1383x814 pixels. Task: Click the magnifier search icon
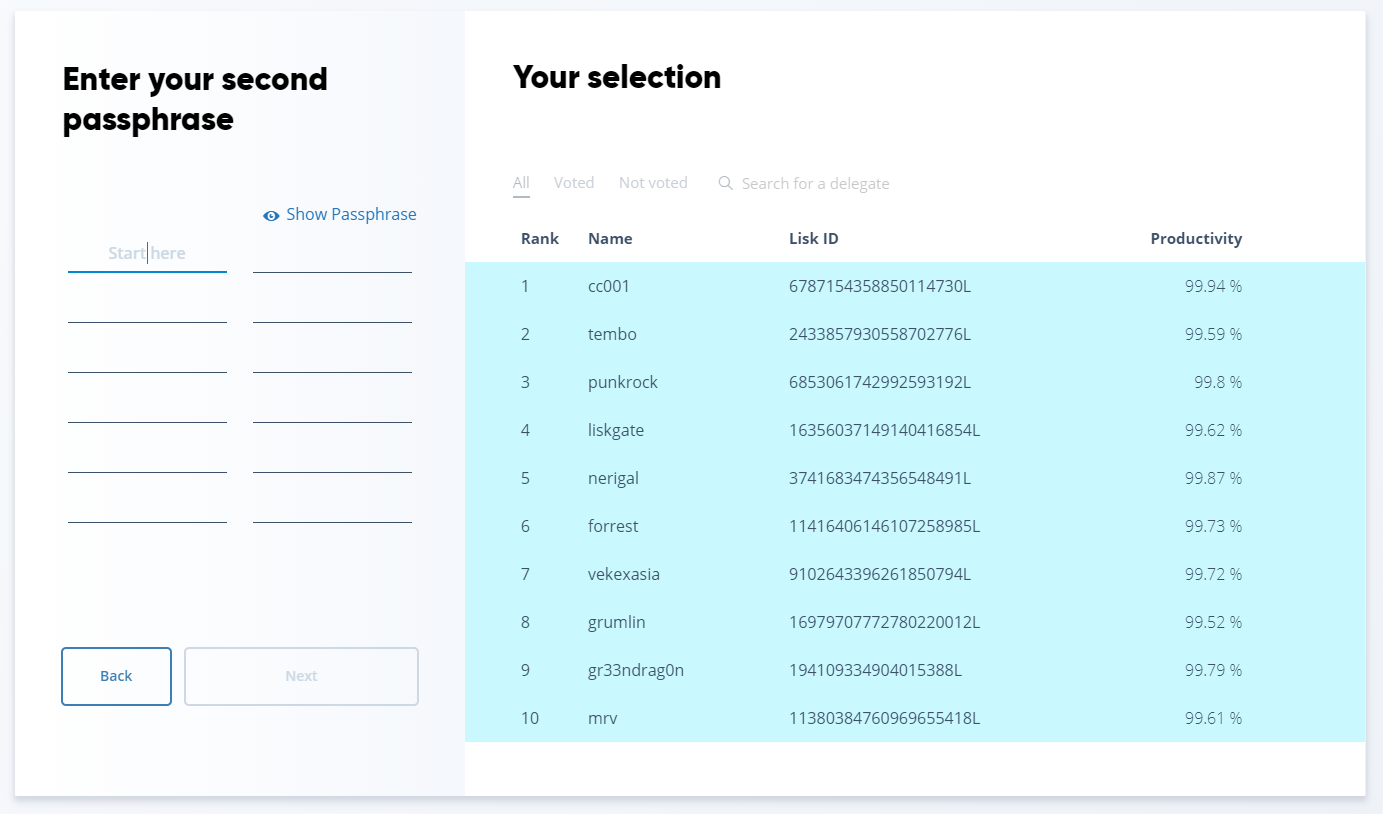coord(726,183)
